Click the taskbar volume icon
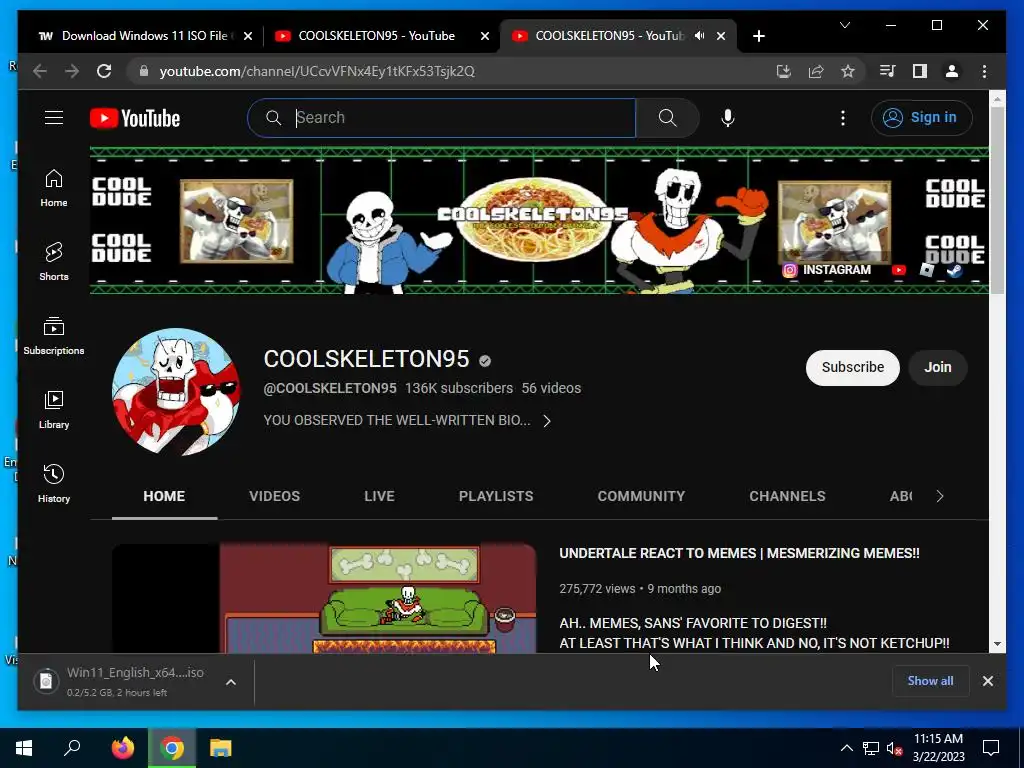This screenshot has width=1024, height=768. tap(894, 748)
